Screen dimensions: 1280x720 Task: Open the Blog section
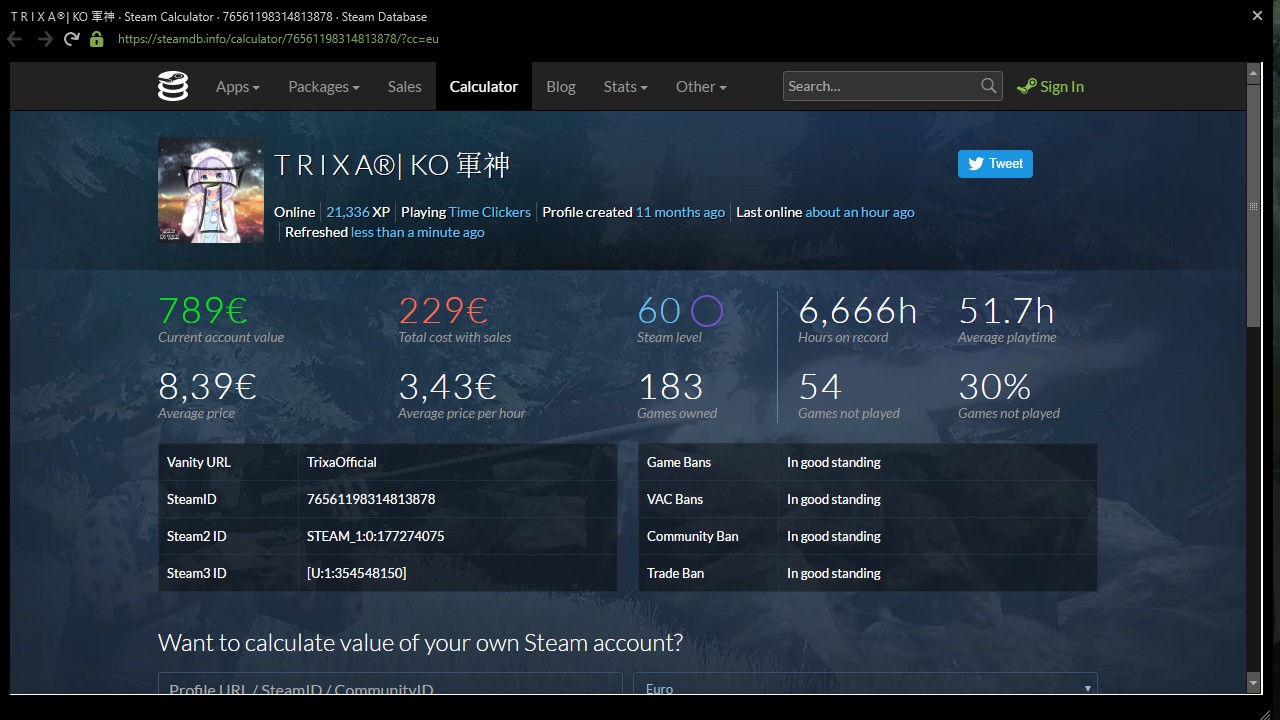560,86
